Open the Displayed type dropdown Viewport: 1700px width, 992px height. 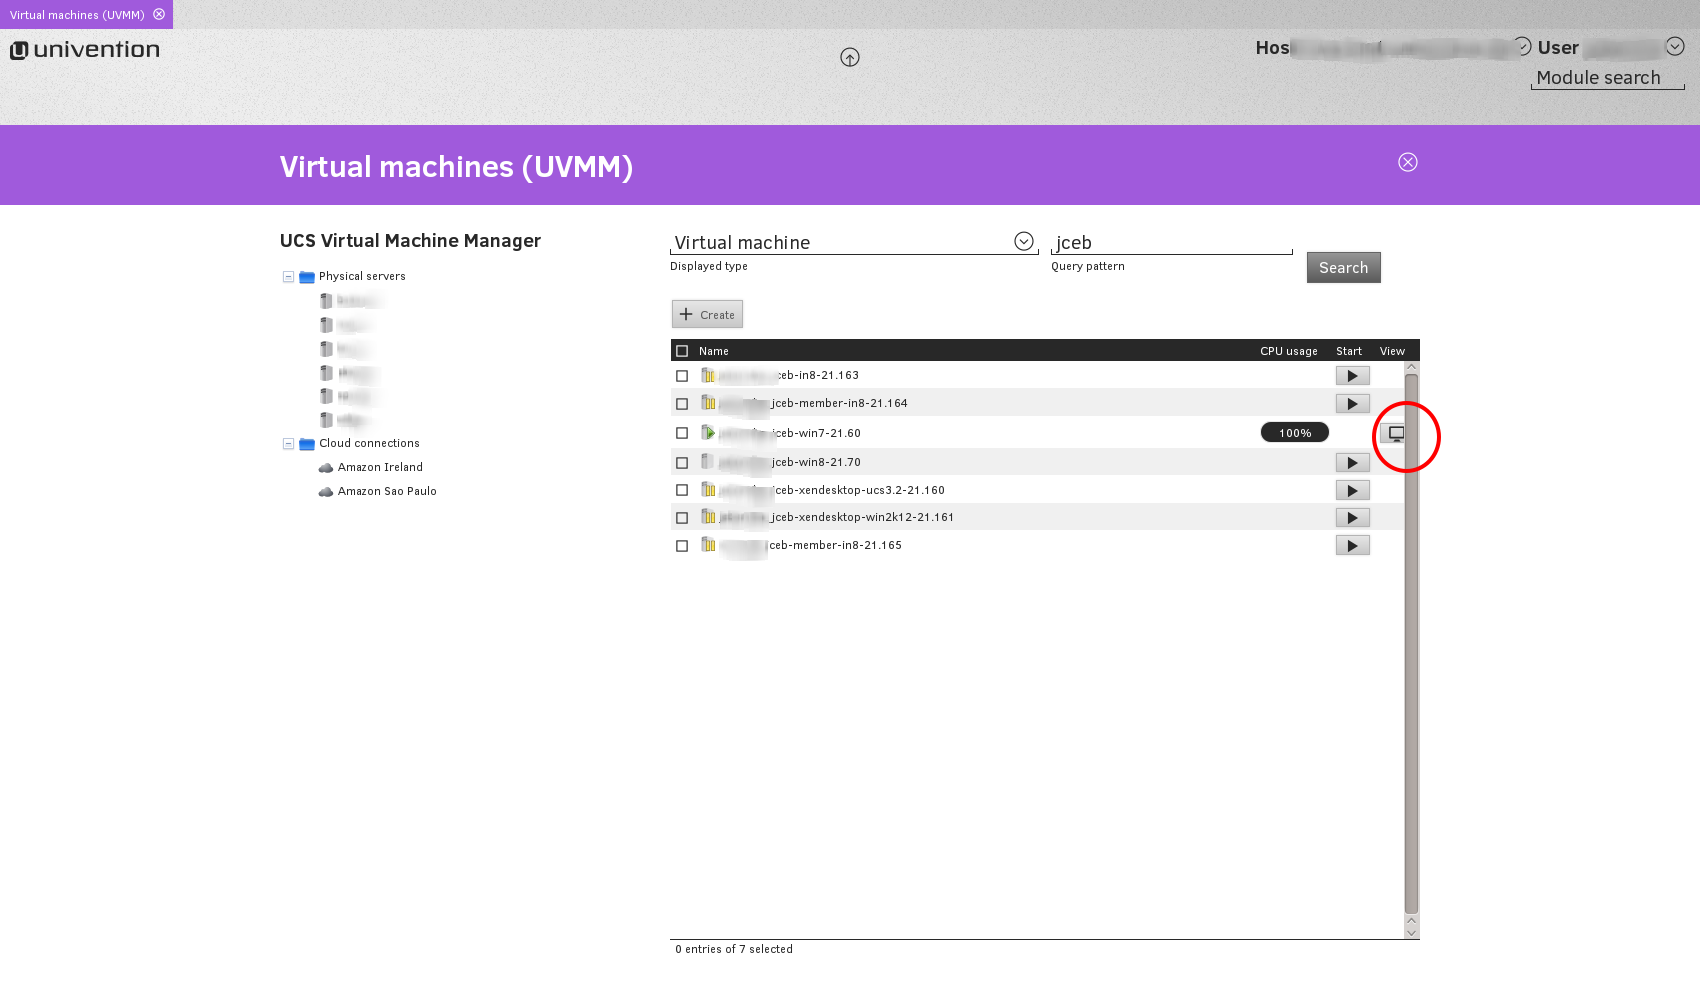coord(1023,242)
